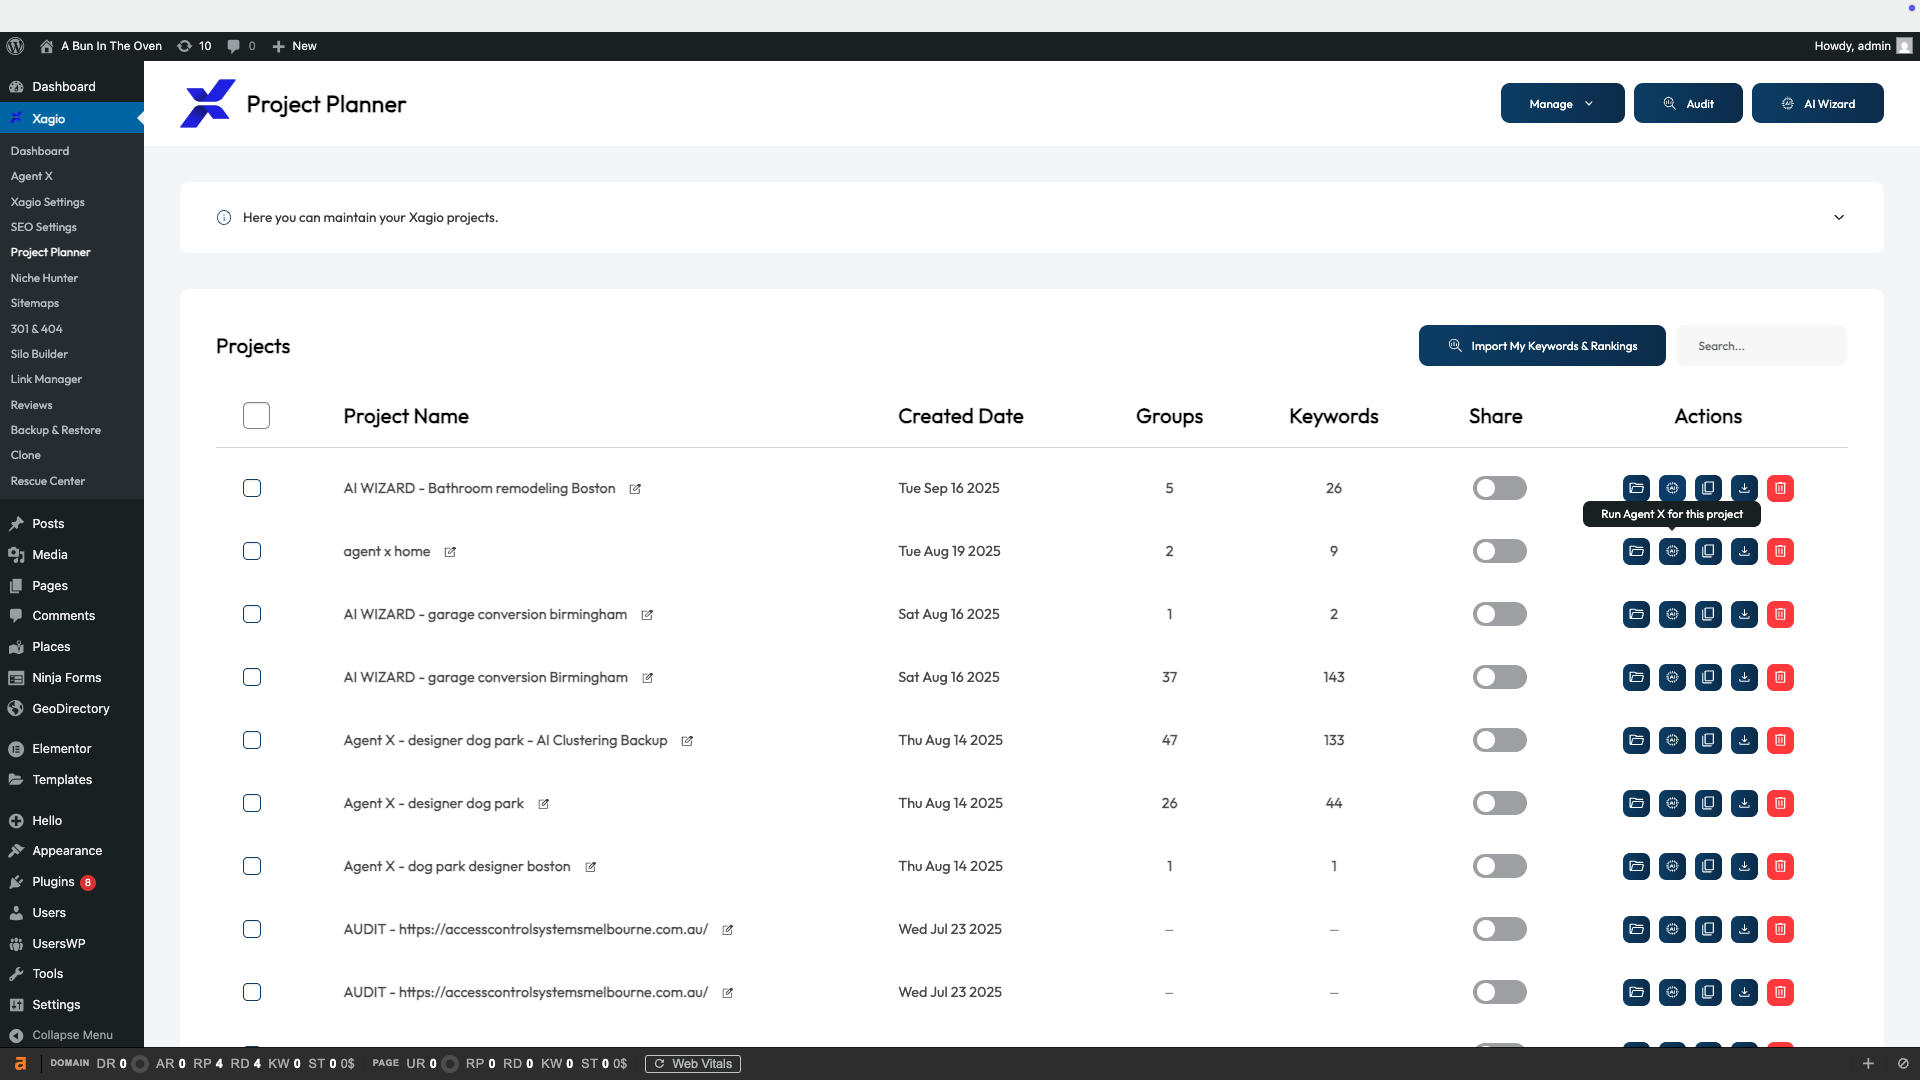1920x1080 pixels.
Task: Click Import My Keywords & Rankings
Action: [x=1542, y=346]
